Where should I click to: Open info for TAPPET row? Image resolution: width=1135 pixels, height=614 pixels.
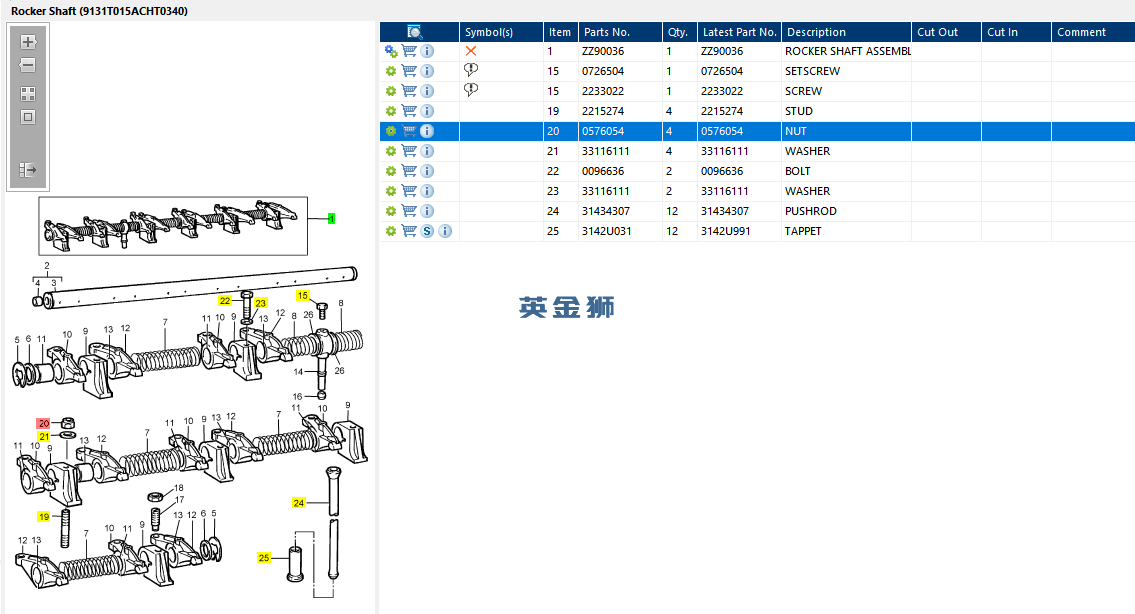[445, 231]
